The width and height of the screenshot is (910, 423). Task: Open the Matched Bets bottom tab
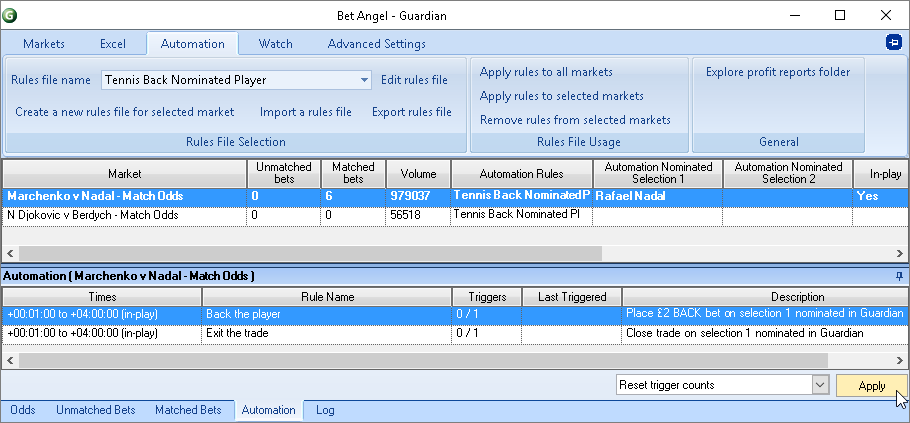click(x=188, y=410)
